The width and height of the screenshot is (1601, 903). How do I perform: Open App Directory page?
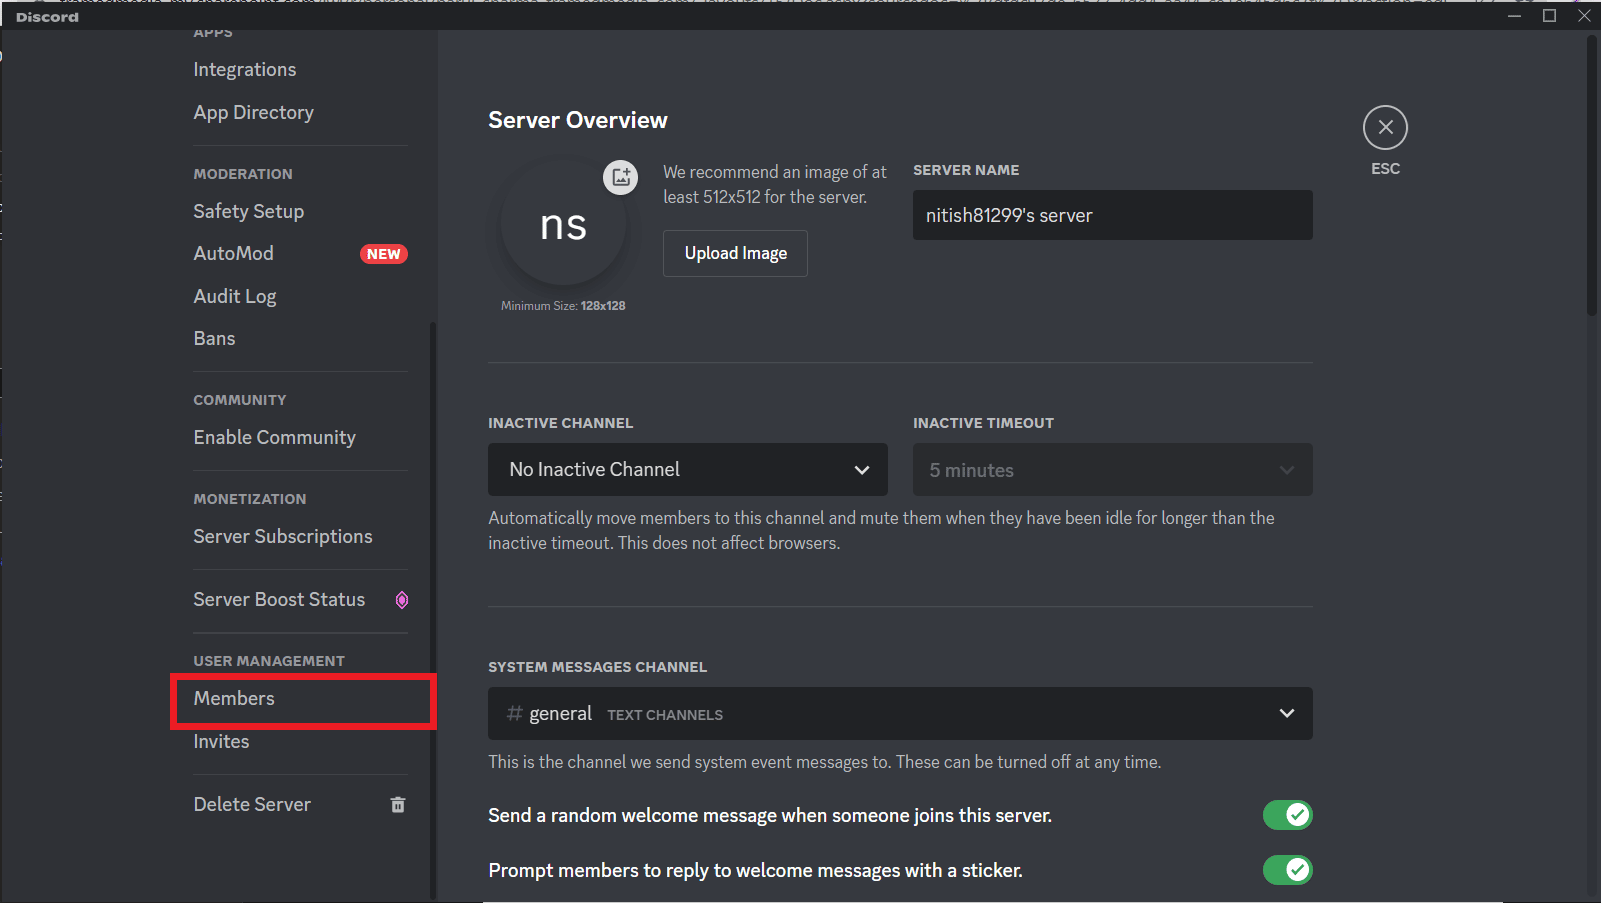point(254,112)
